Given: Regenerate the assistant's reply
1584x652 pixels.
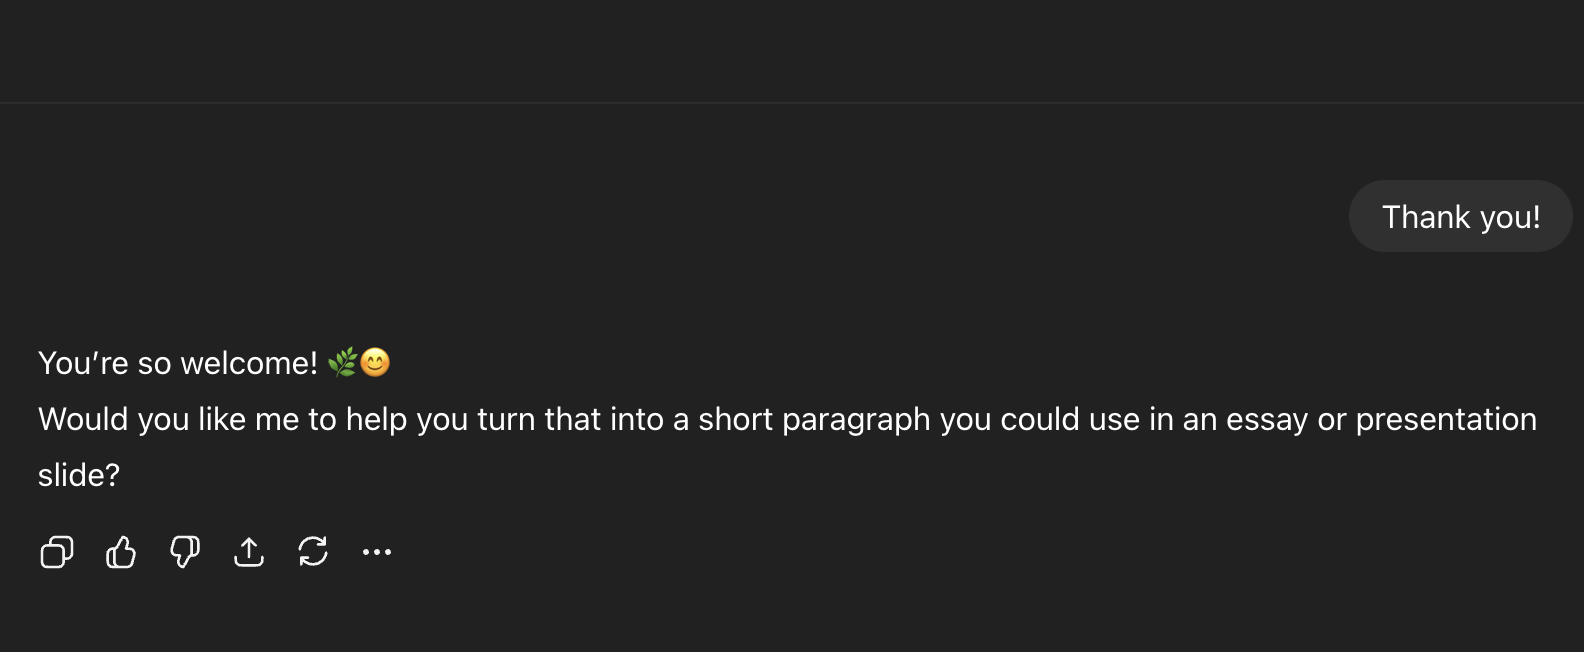Looking at the screenshot, I should pos(313,552).
